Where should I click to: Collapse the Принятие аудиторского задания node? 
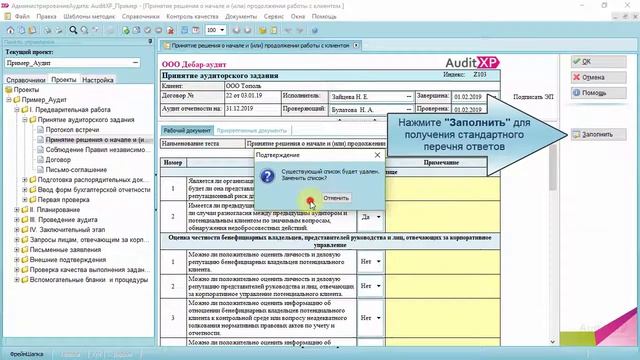25,120
